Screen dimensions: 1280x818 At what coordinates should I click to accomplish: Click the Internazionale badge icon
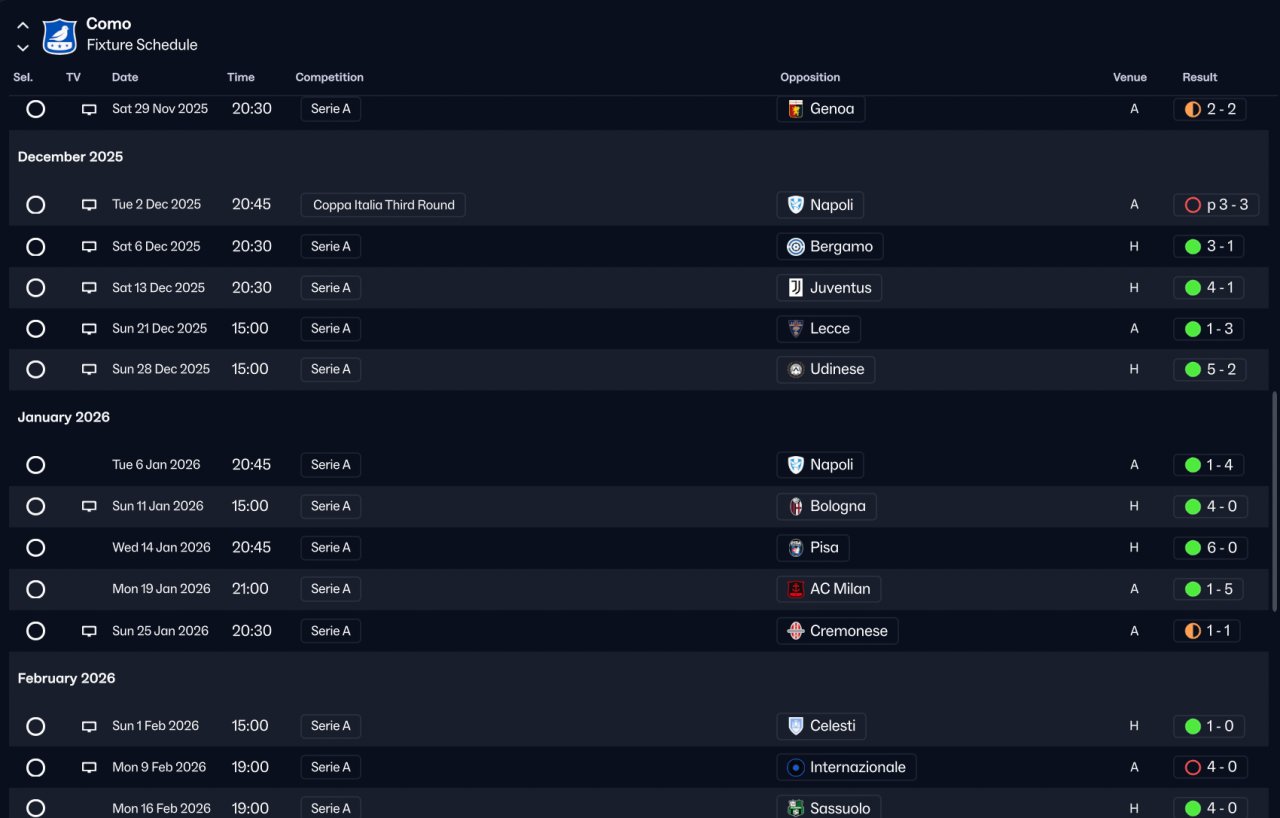(x=796, y=768)
